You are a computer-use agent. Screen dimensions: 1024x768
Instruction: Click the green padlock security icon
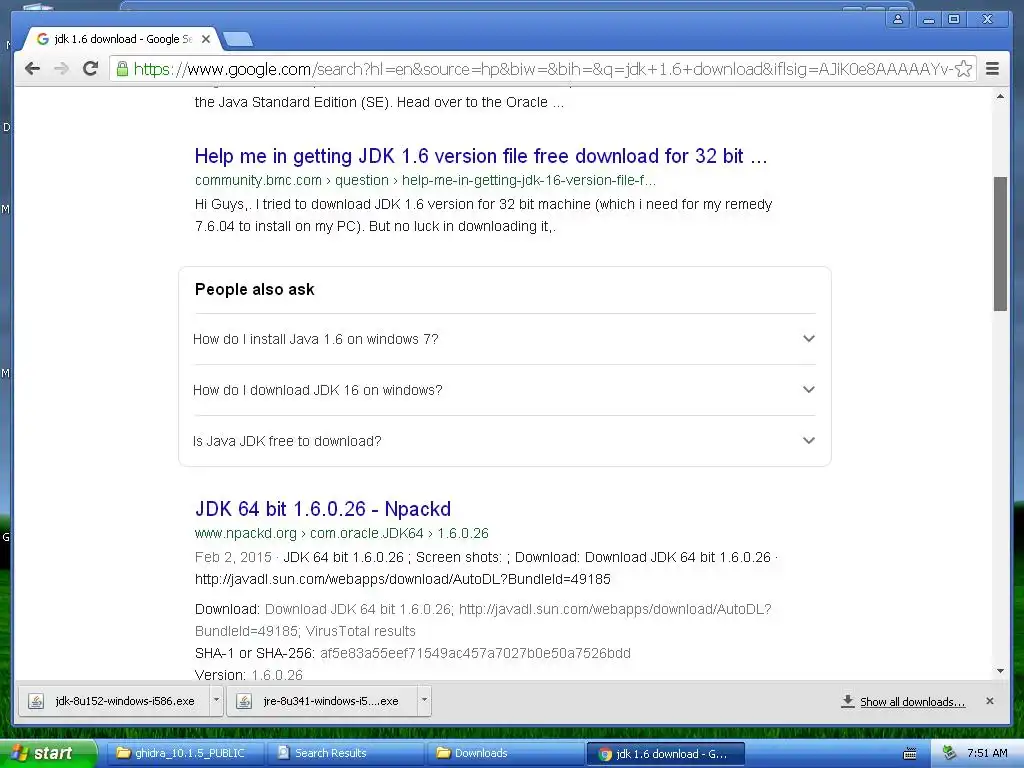[122, 69]
